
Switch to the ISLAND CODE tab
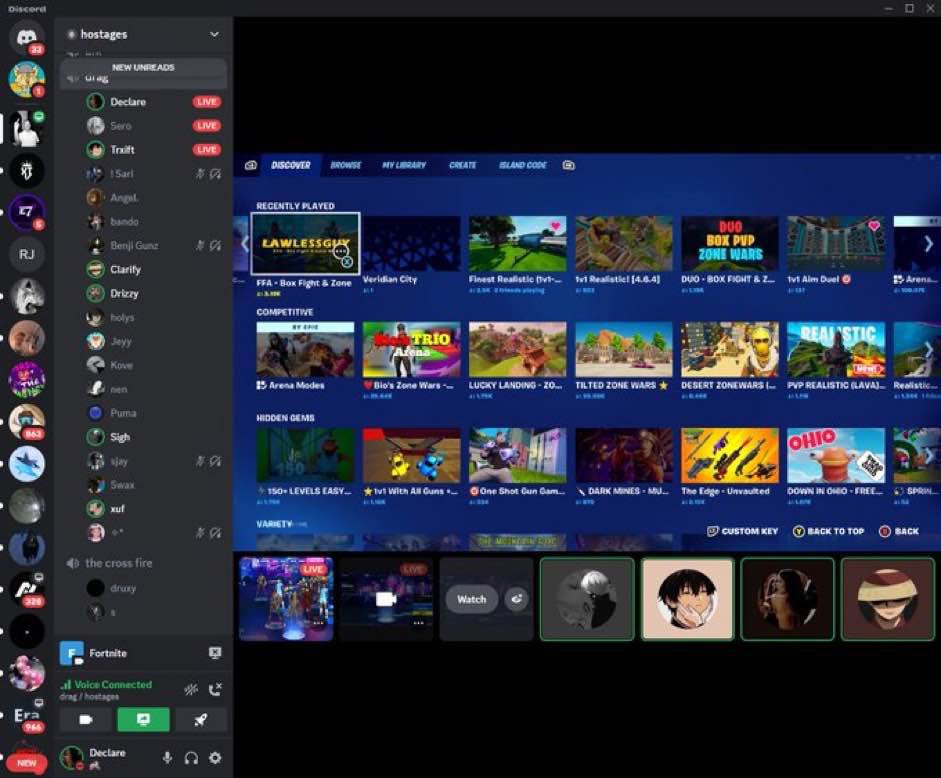(523, 165)
